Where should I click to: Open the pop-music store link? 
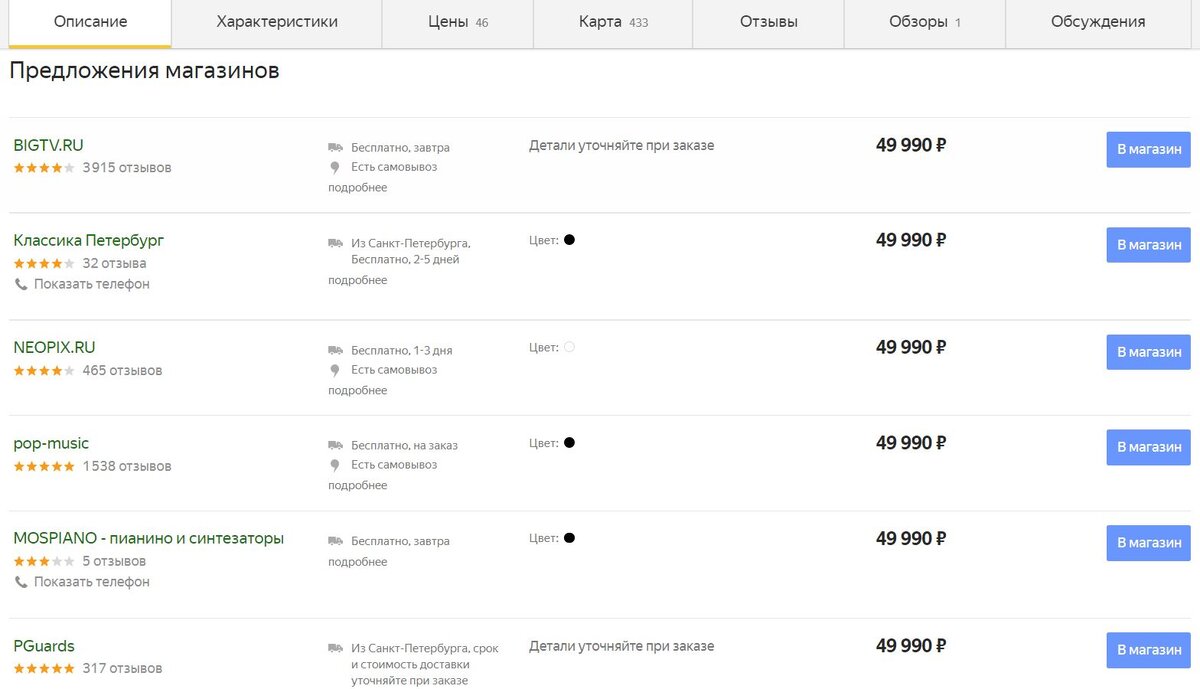coord(51,444)
